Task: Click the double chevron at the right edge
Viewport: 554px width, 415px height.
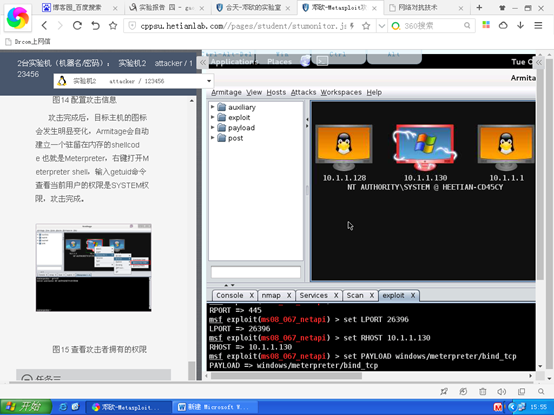Action: 539,63
